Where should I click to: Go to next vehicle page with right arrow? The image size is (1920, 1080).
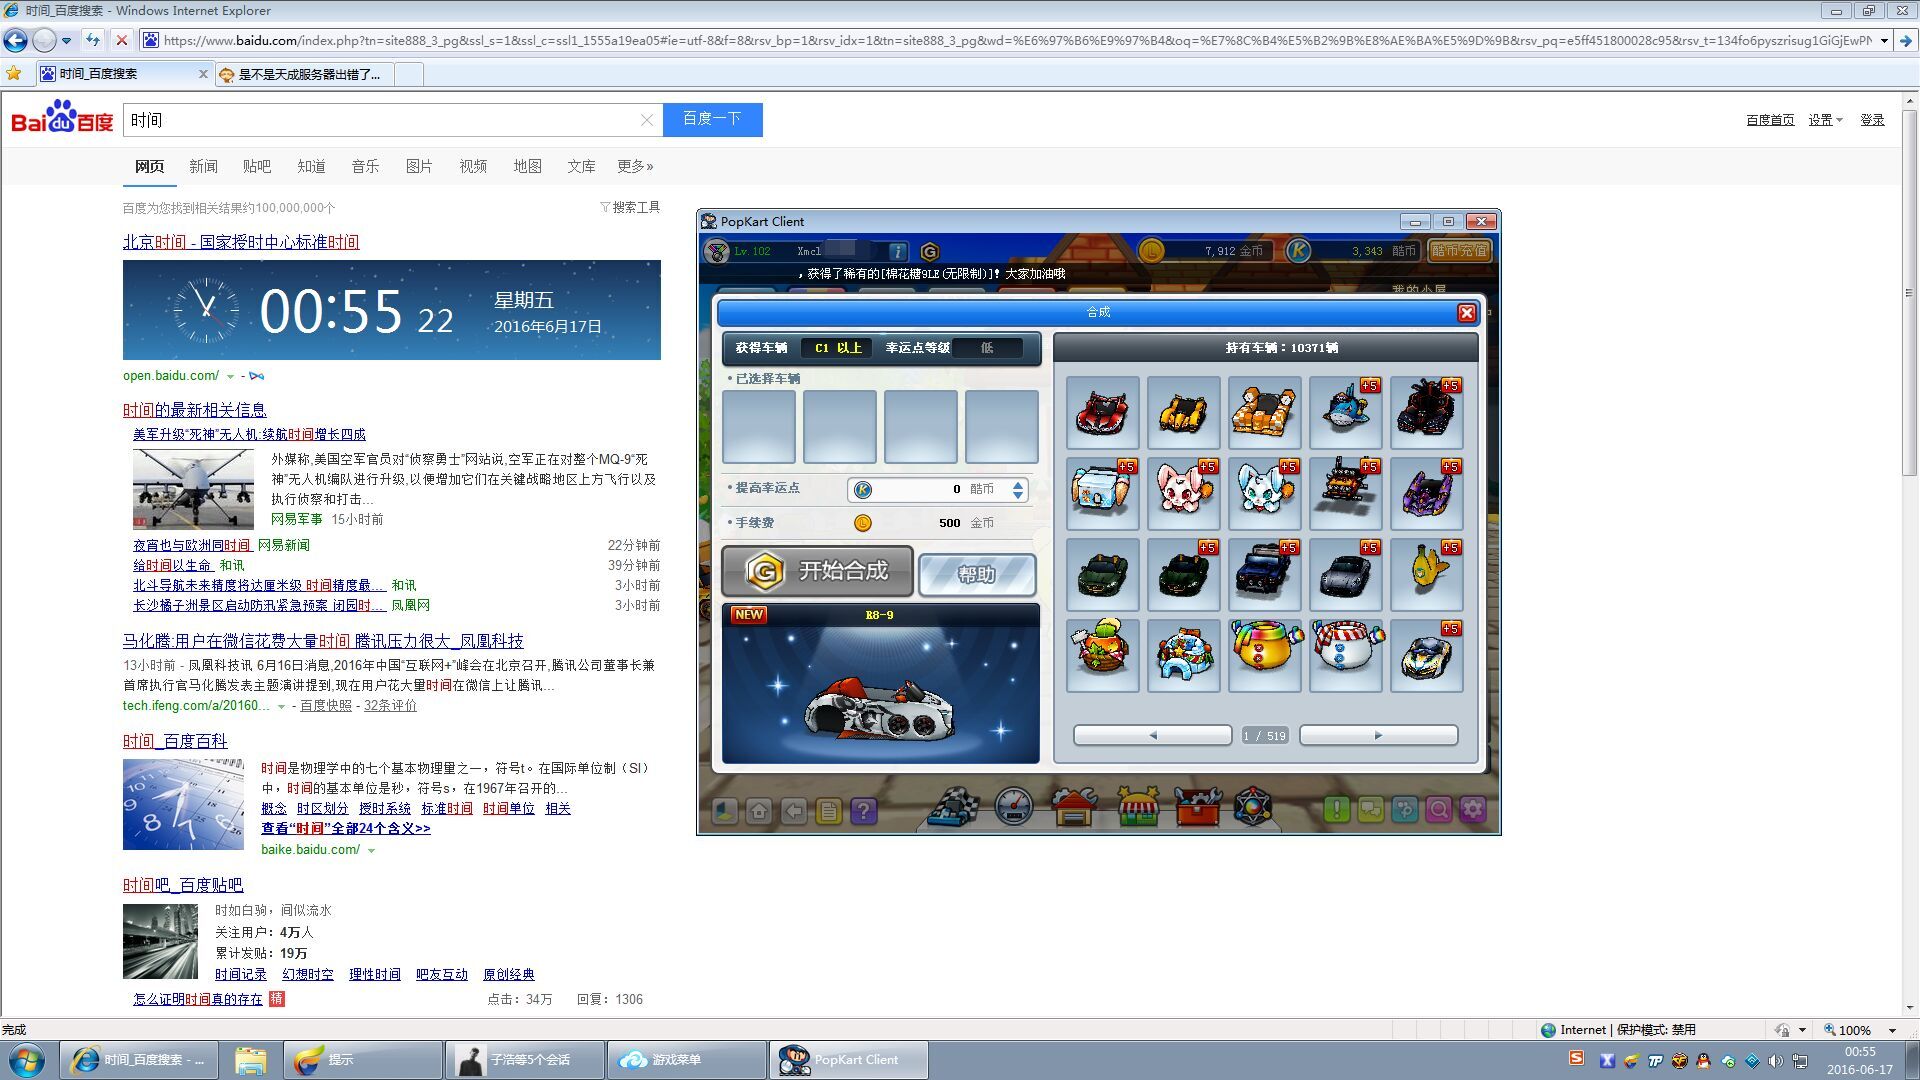pos(1378,735)
